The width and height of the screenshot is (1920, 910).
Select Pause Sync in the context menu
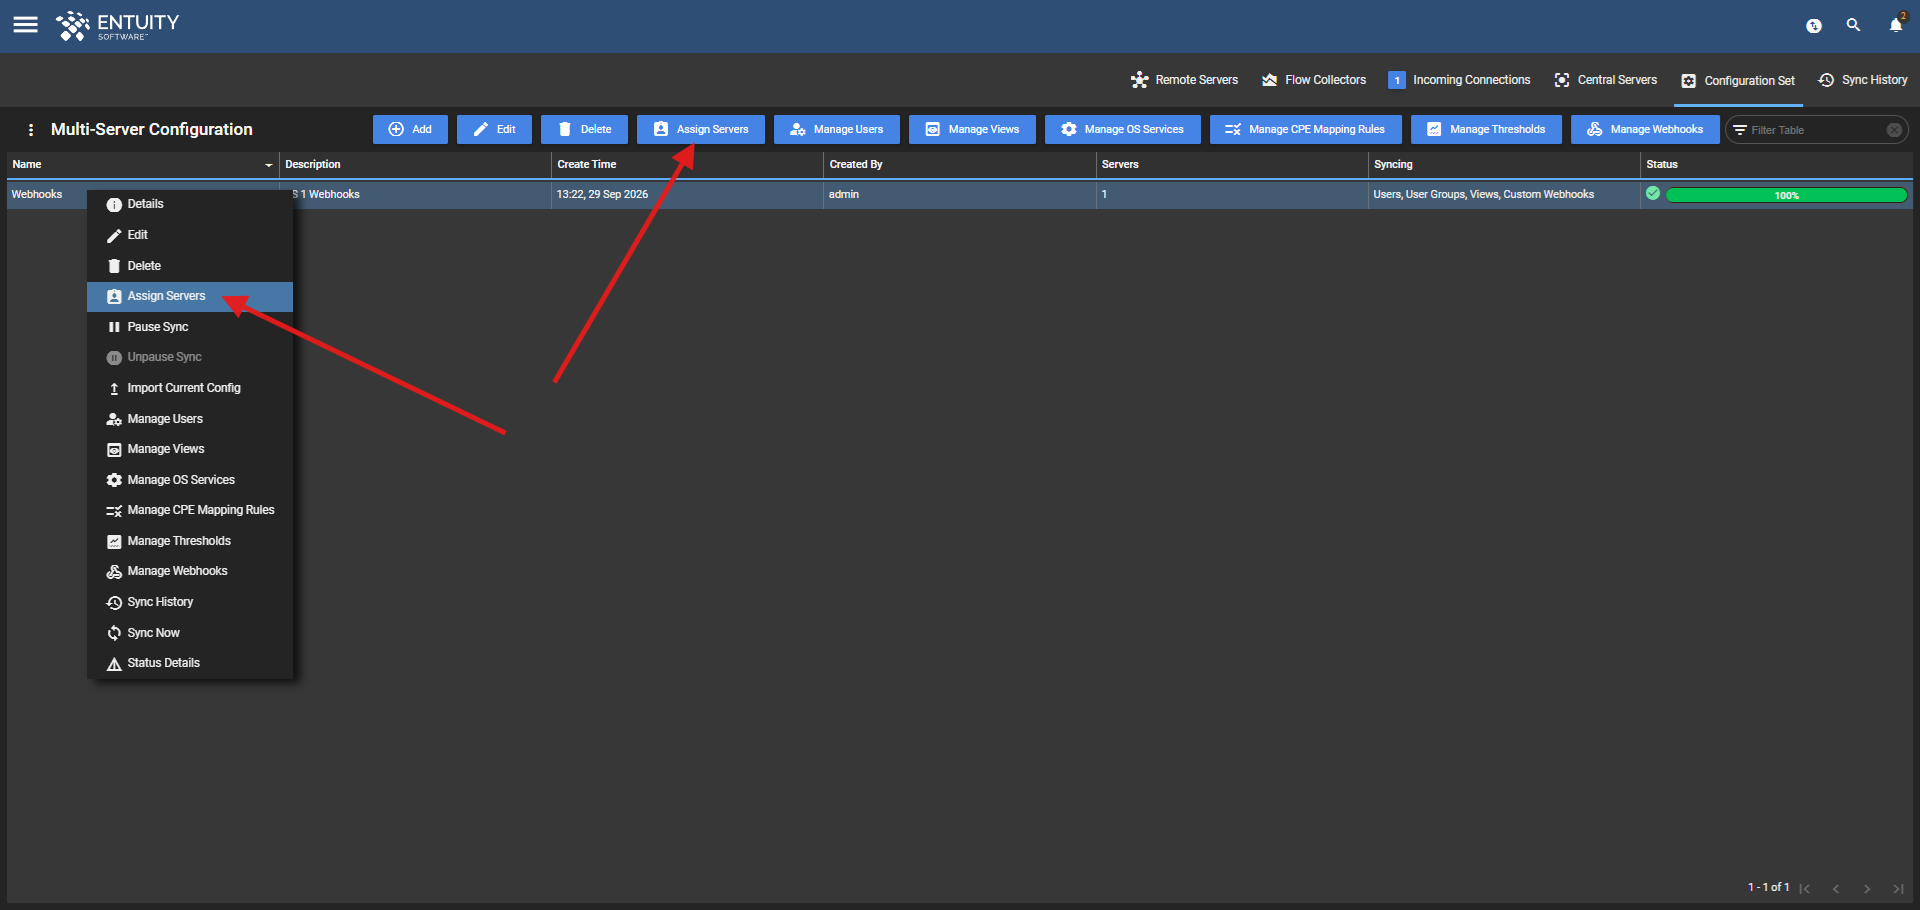click(x=190, y=327)
